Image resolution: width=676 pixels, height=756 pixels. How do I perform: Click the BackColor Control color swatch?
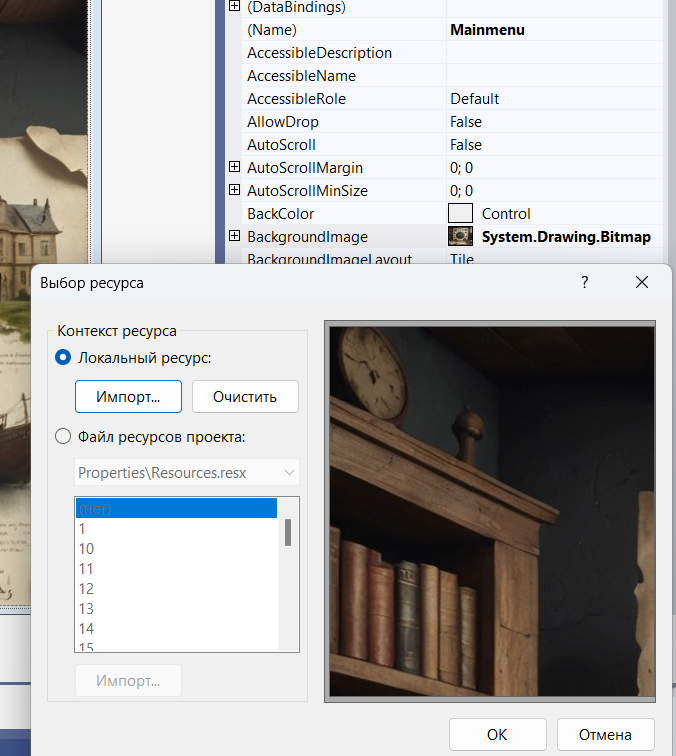[461, 214]
